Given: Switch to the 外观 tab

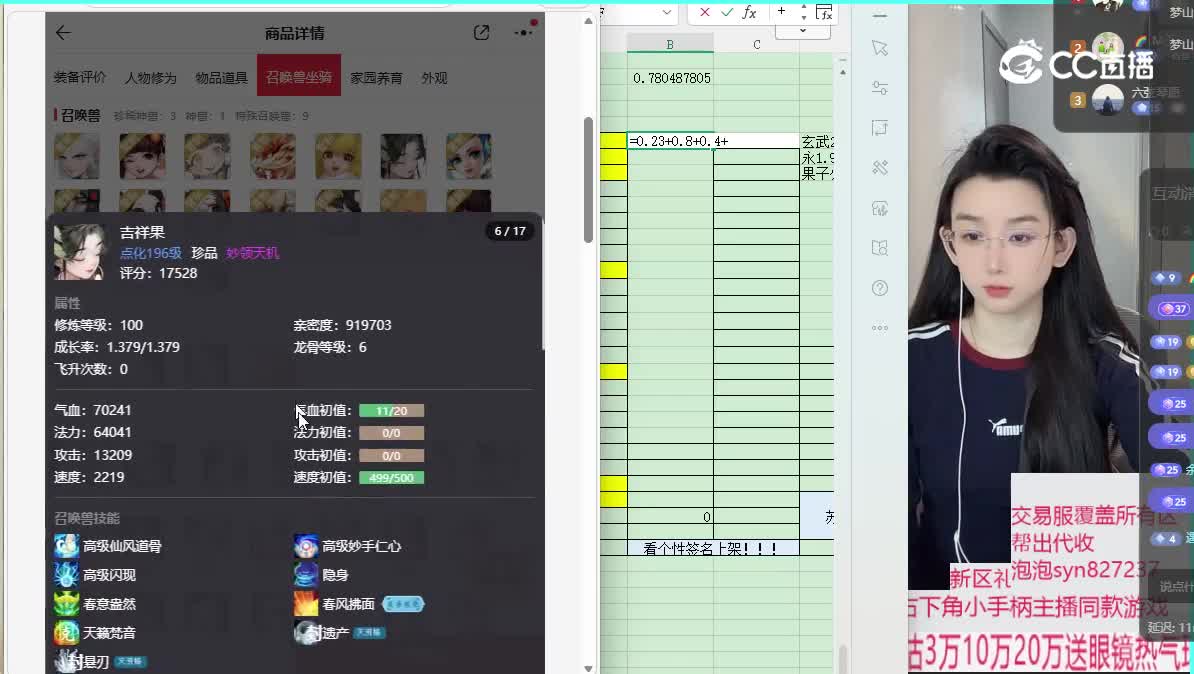Looking at the screenshot, I should point(434,78).
